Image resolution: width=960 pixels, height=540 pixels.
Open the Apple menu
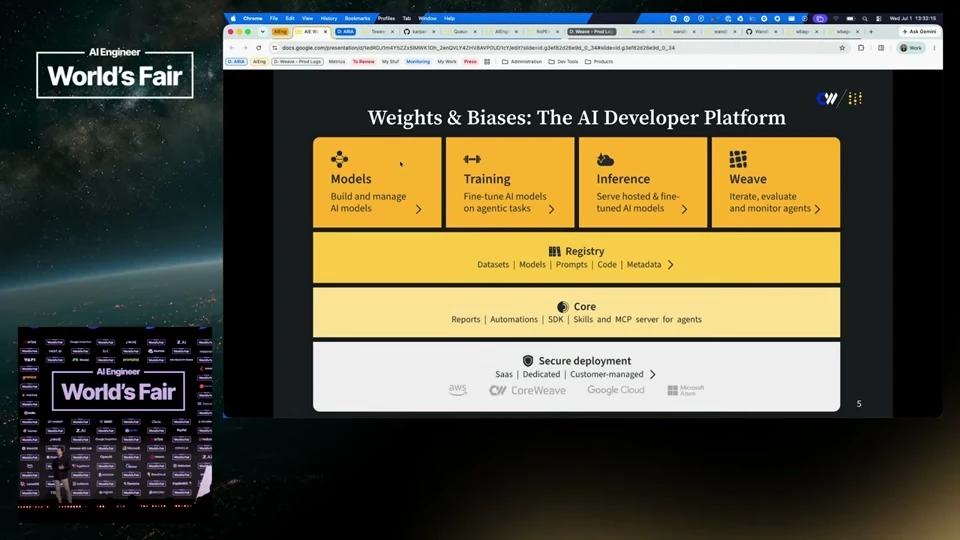coord(233,18)
